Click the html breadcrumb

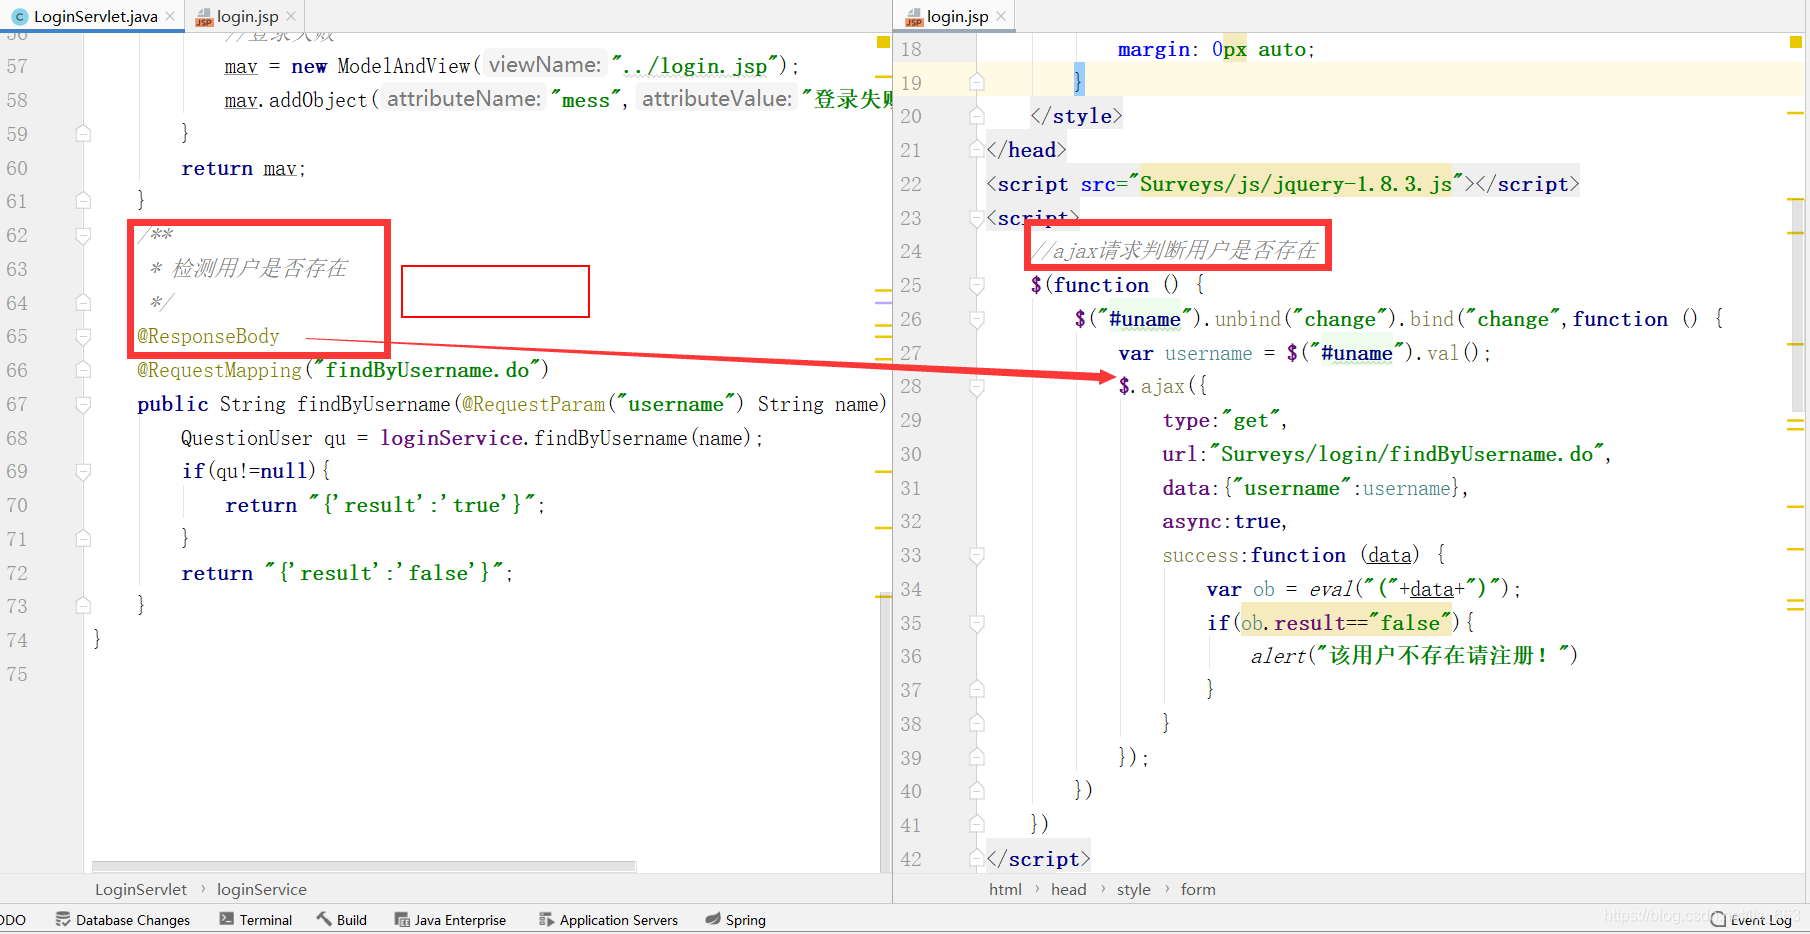point(1005,889)
